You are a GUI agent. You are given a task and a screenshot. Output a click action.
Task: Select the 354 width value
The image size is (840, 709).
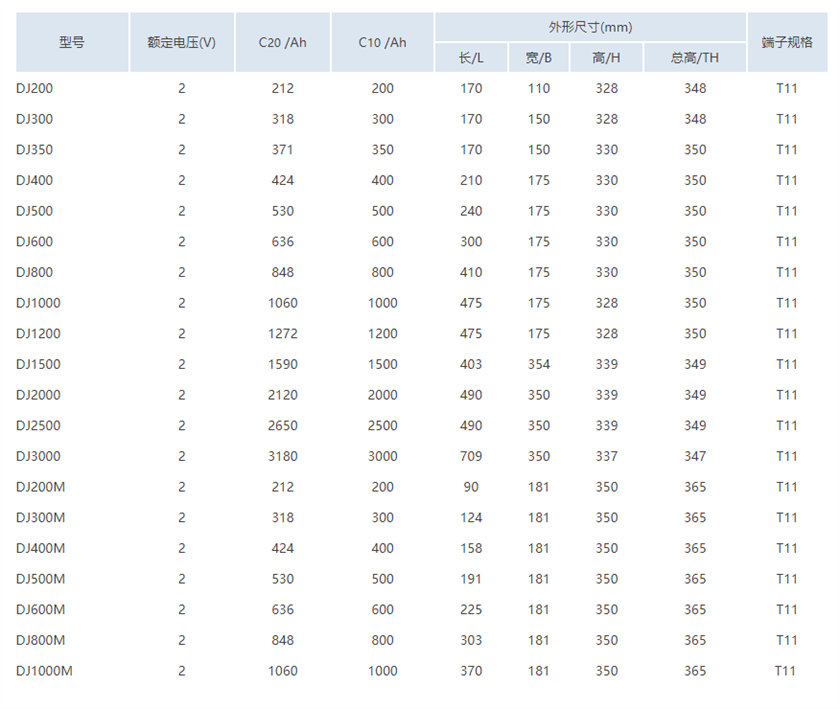click(539, 364)
